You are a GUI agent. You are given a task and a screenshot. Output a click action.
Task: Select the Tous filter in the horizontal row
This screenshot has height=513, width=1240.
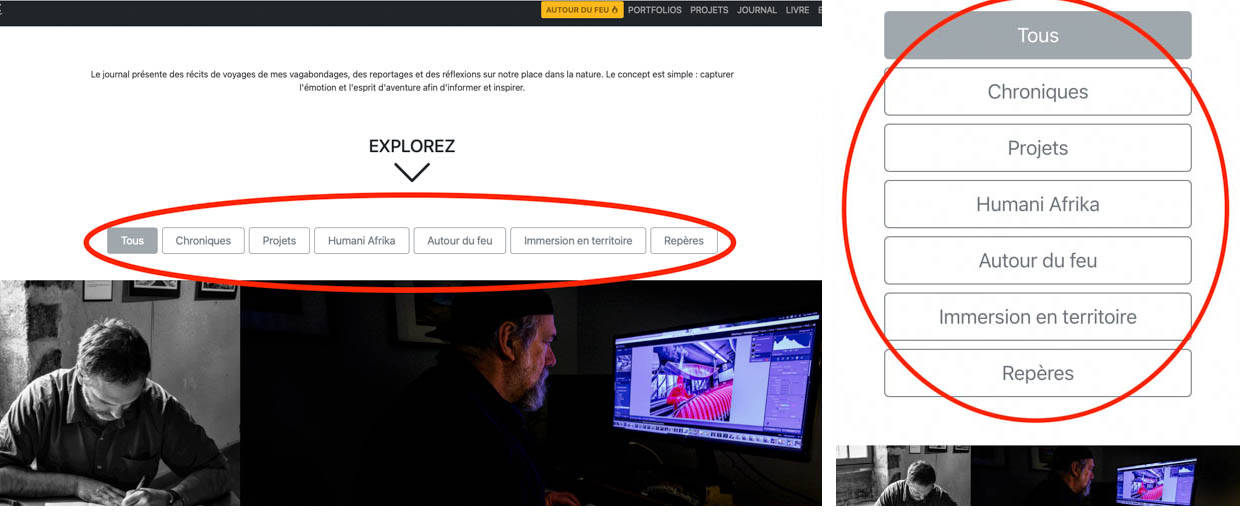pyautogui.click(x=132, y=241)
